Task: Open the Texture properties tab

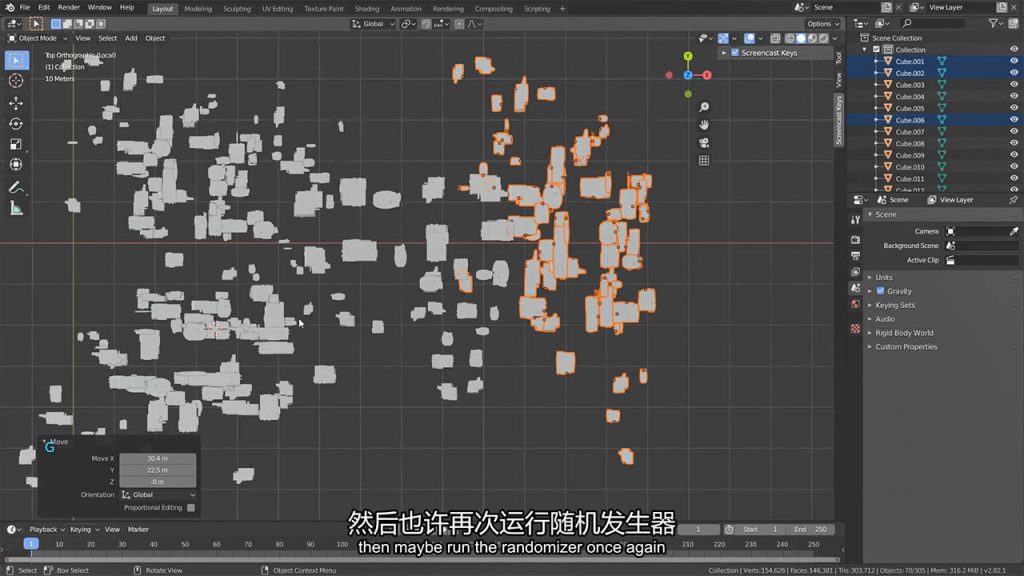Action: pyautogui.click(x=856, y=328)
